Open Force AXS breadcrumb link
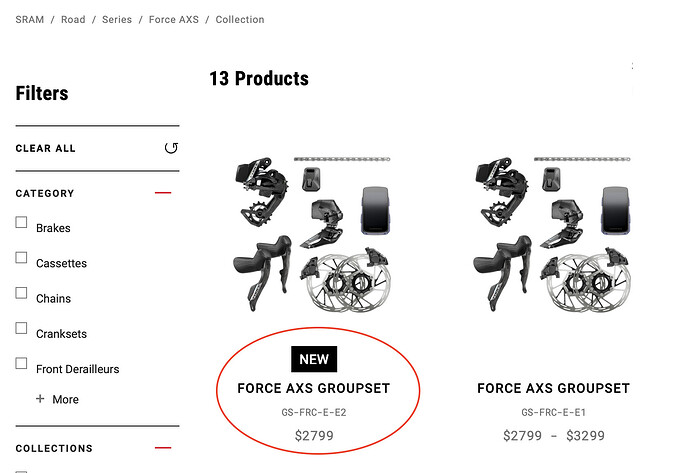This screenshot has height=473, width=690. coord(175,19)
